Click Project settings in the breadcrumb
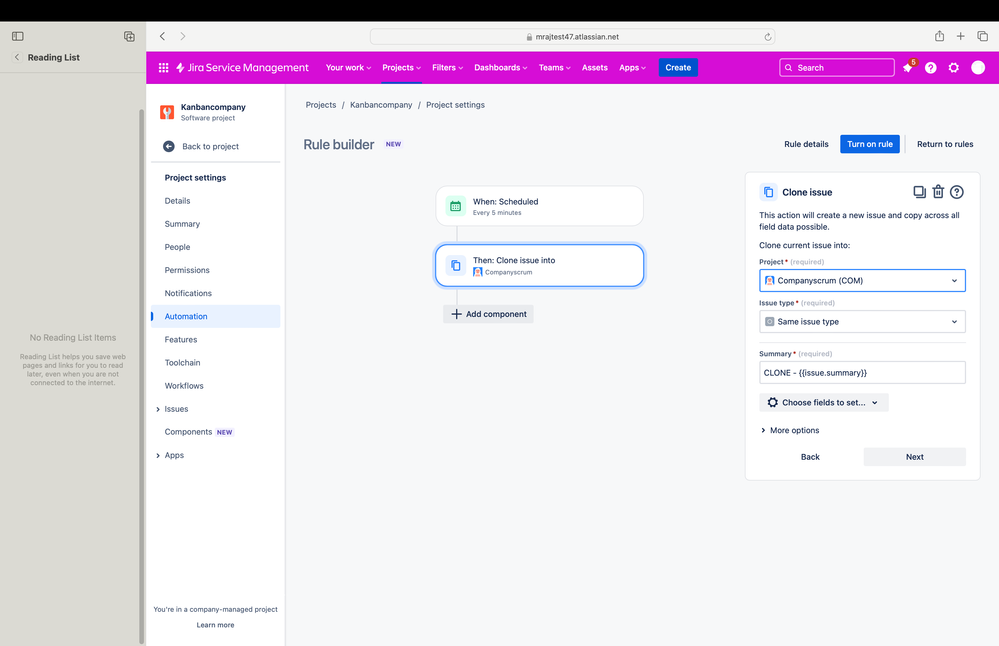Screen dimensions: 999x646 (455, 105)
